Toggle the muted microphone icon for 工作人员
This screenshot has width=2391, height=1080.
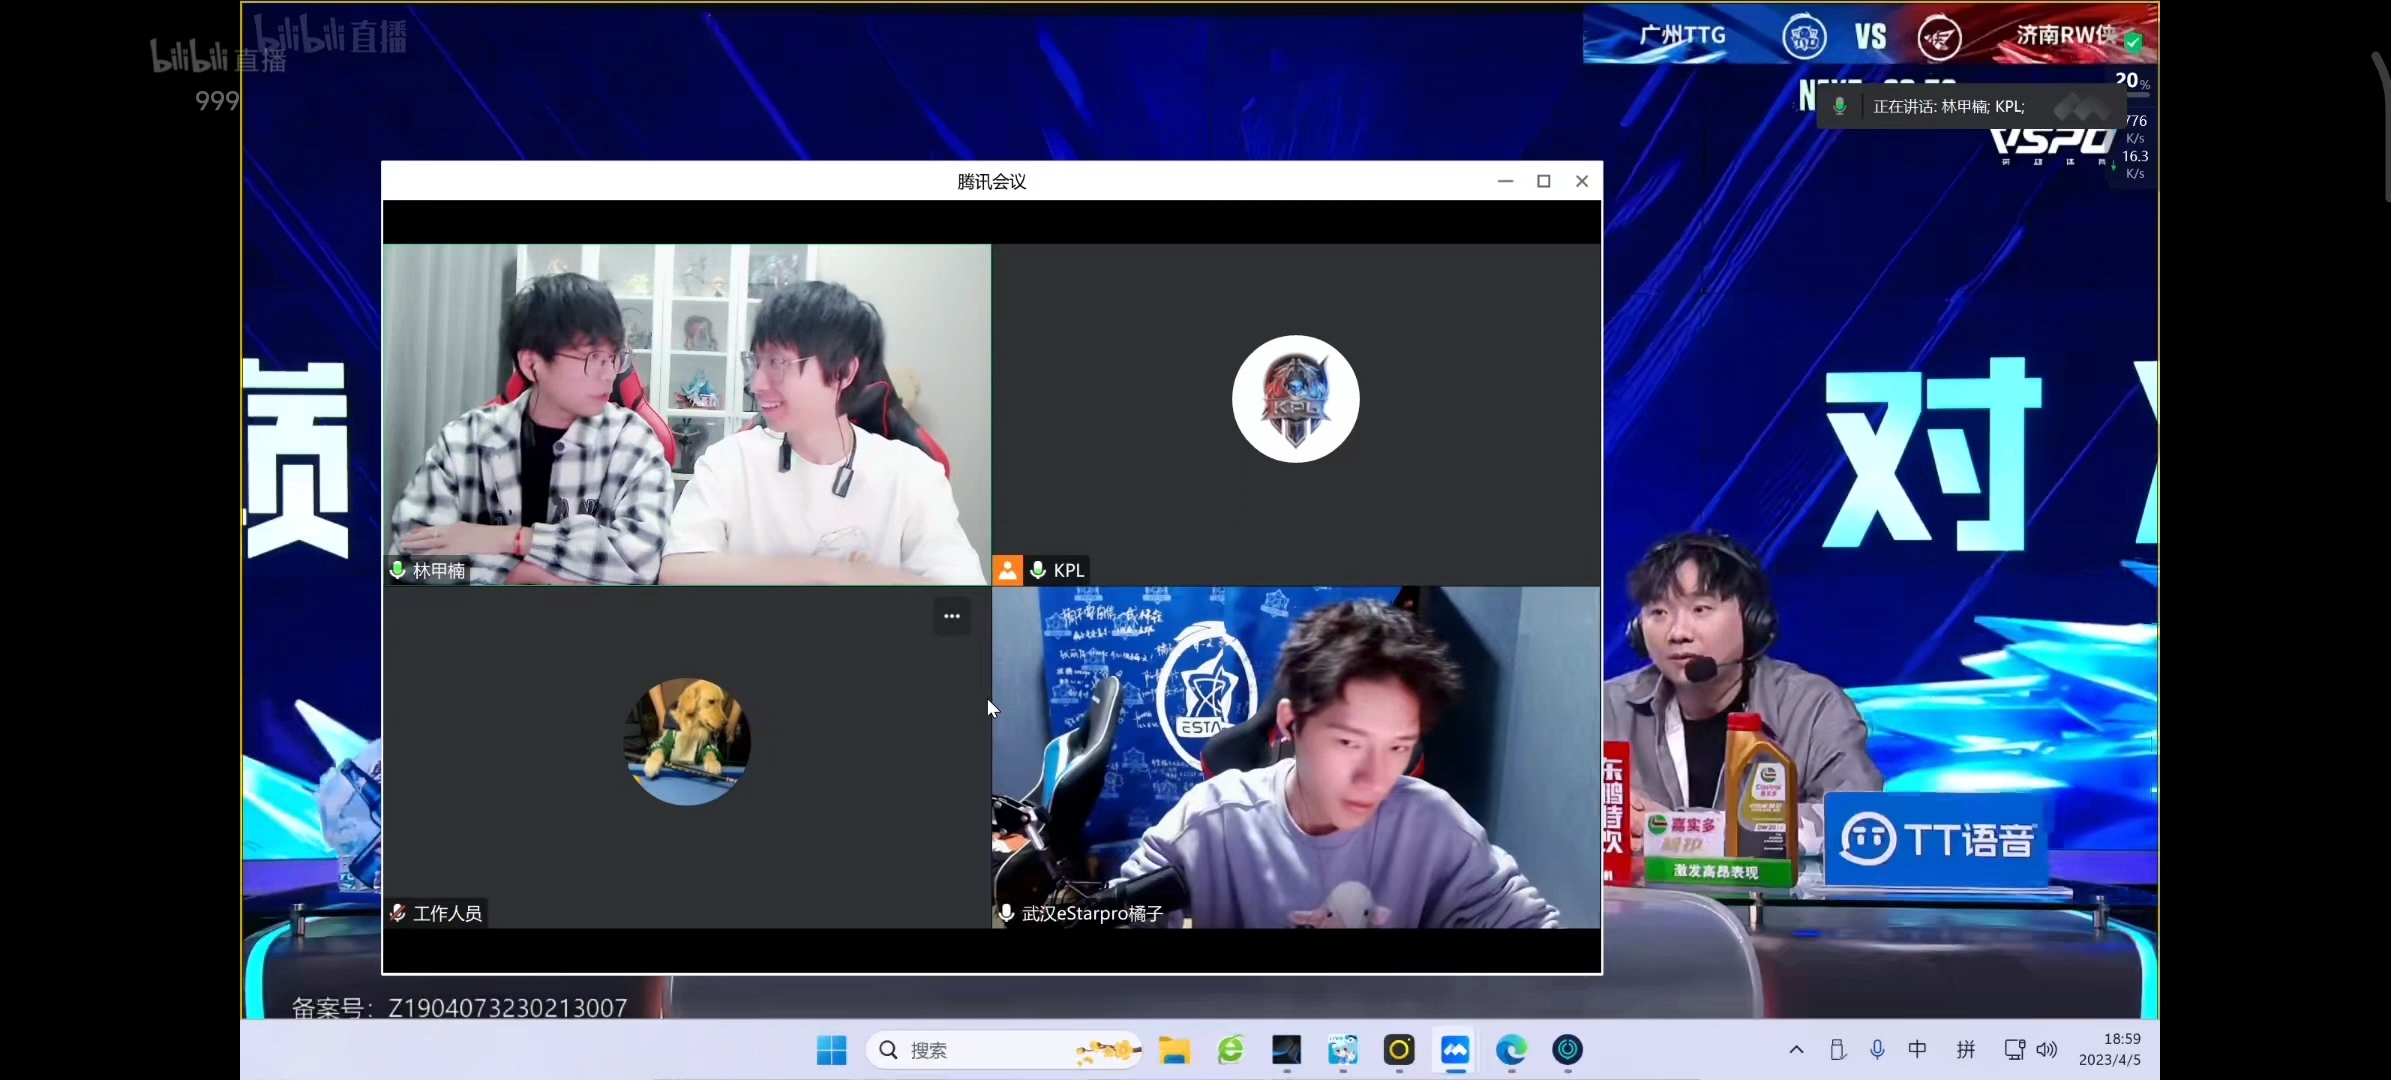[397, 913]
